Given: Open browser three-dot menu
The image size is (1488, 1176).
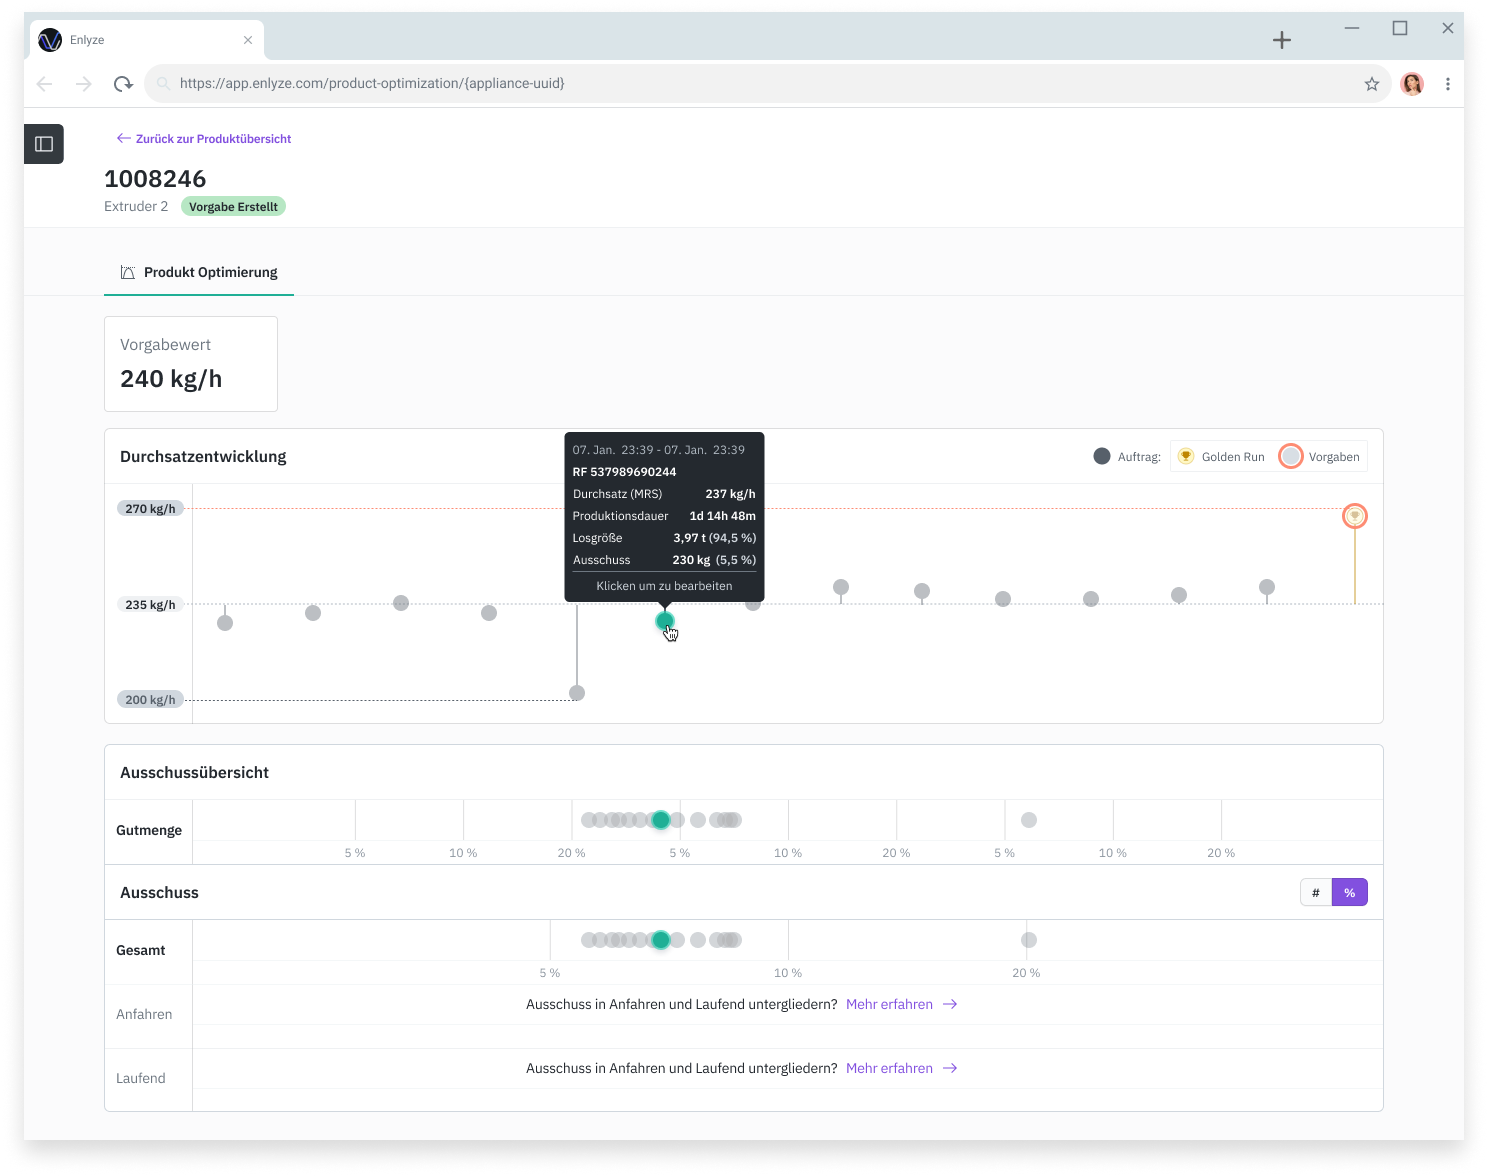Looking at the screenshot, I should point(1447,84).
